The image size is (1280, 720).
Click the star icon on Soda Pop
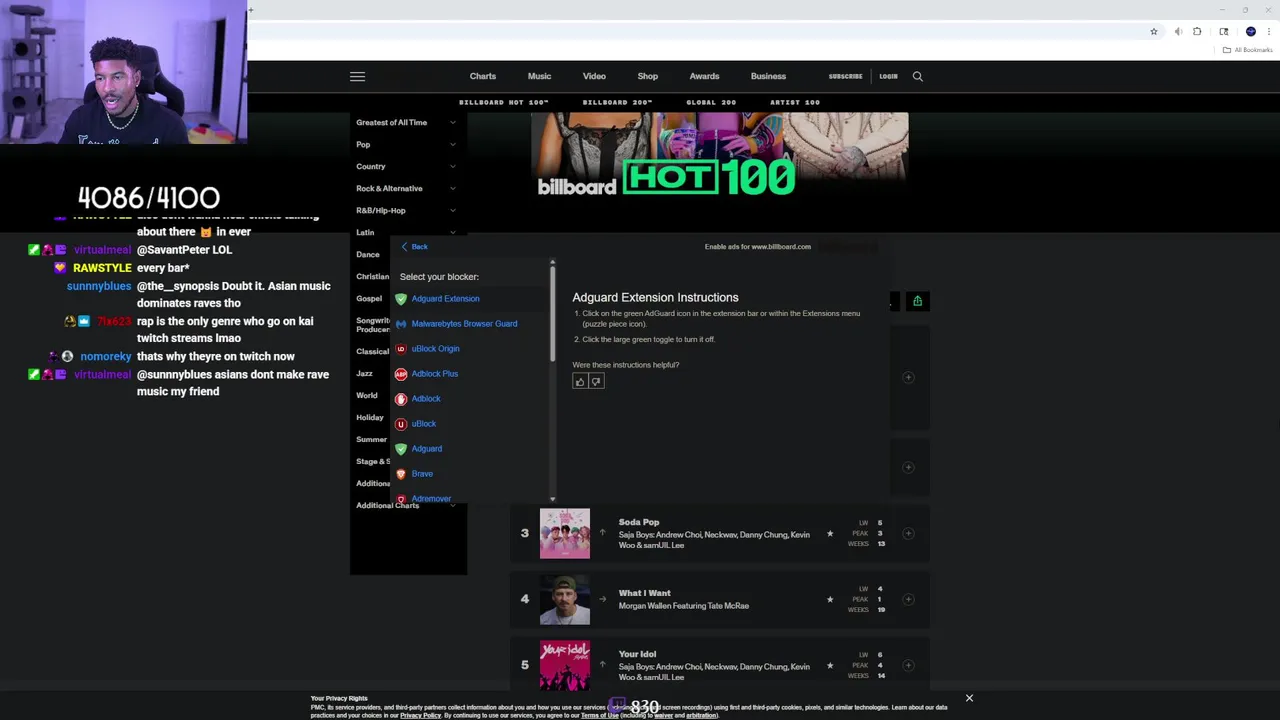click(830, 534)
